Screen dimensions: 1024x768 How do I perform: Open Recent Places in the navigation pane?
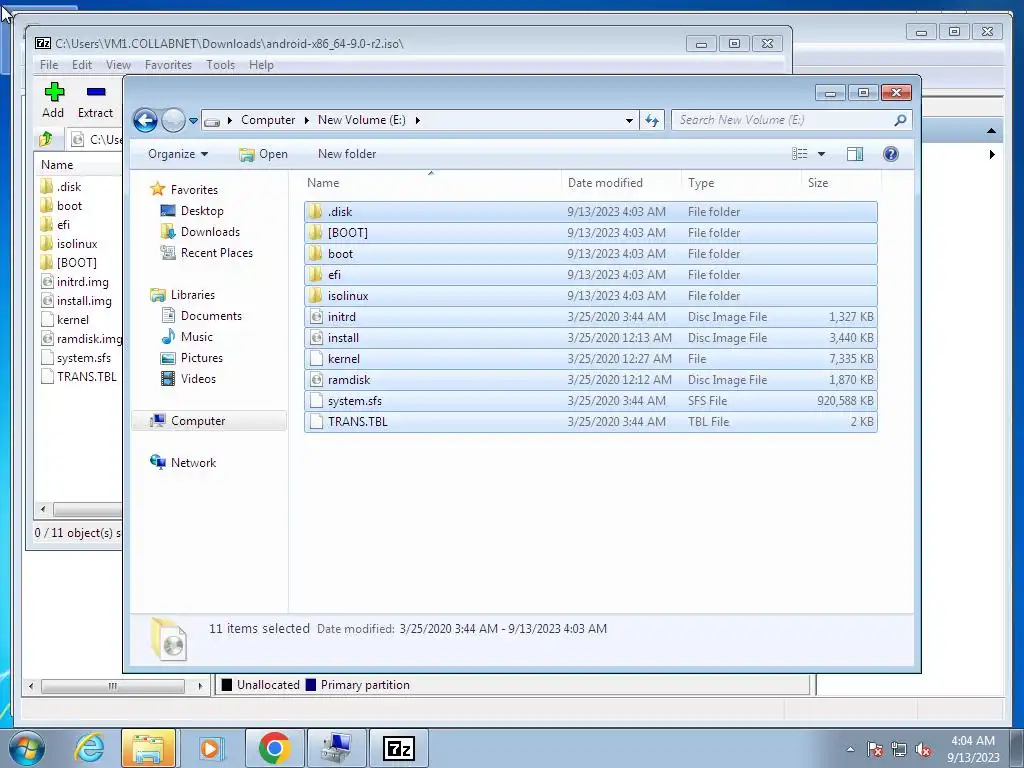coord(216,253)
